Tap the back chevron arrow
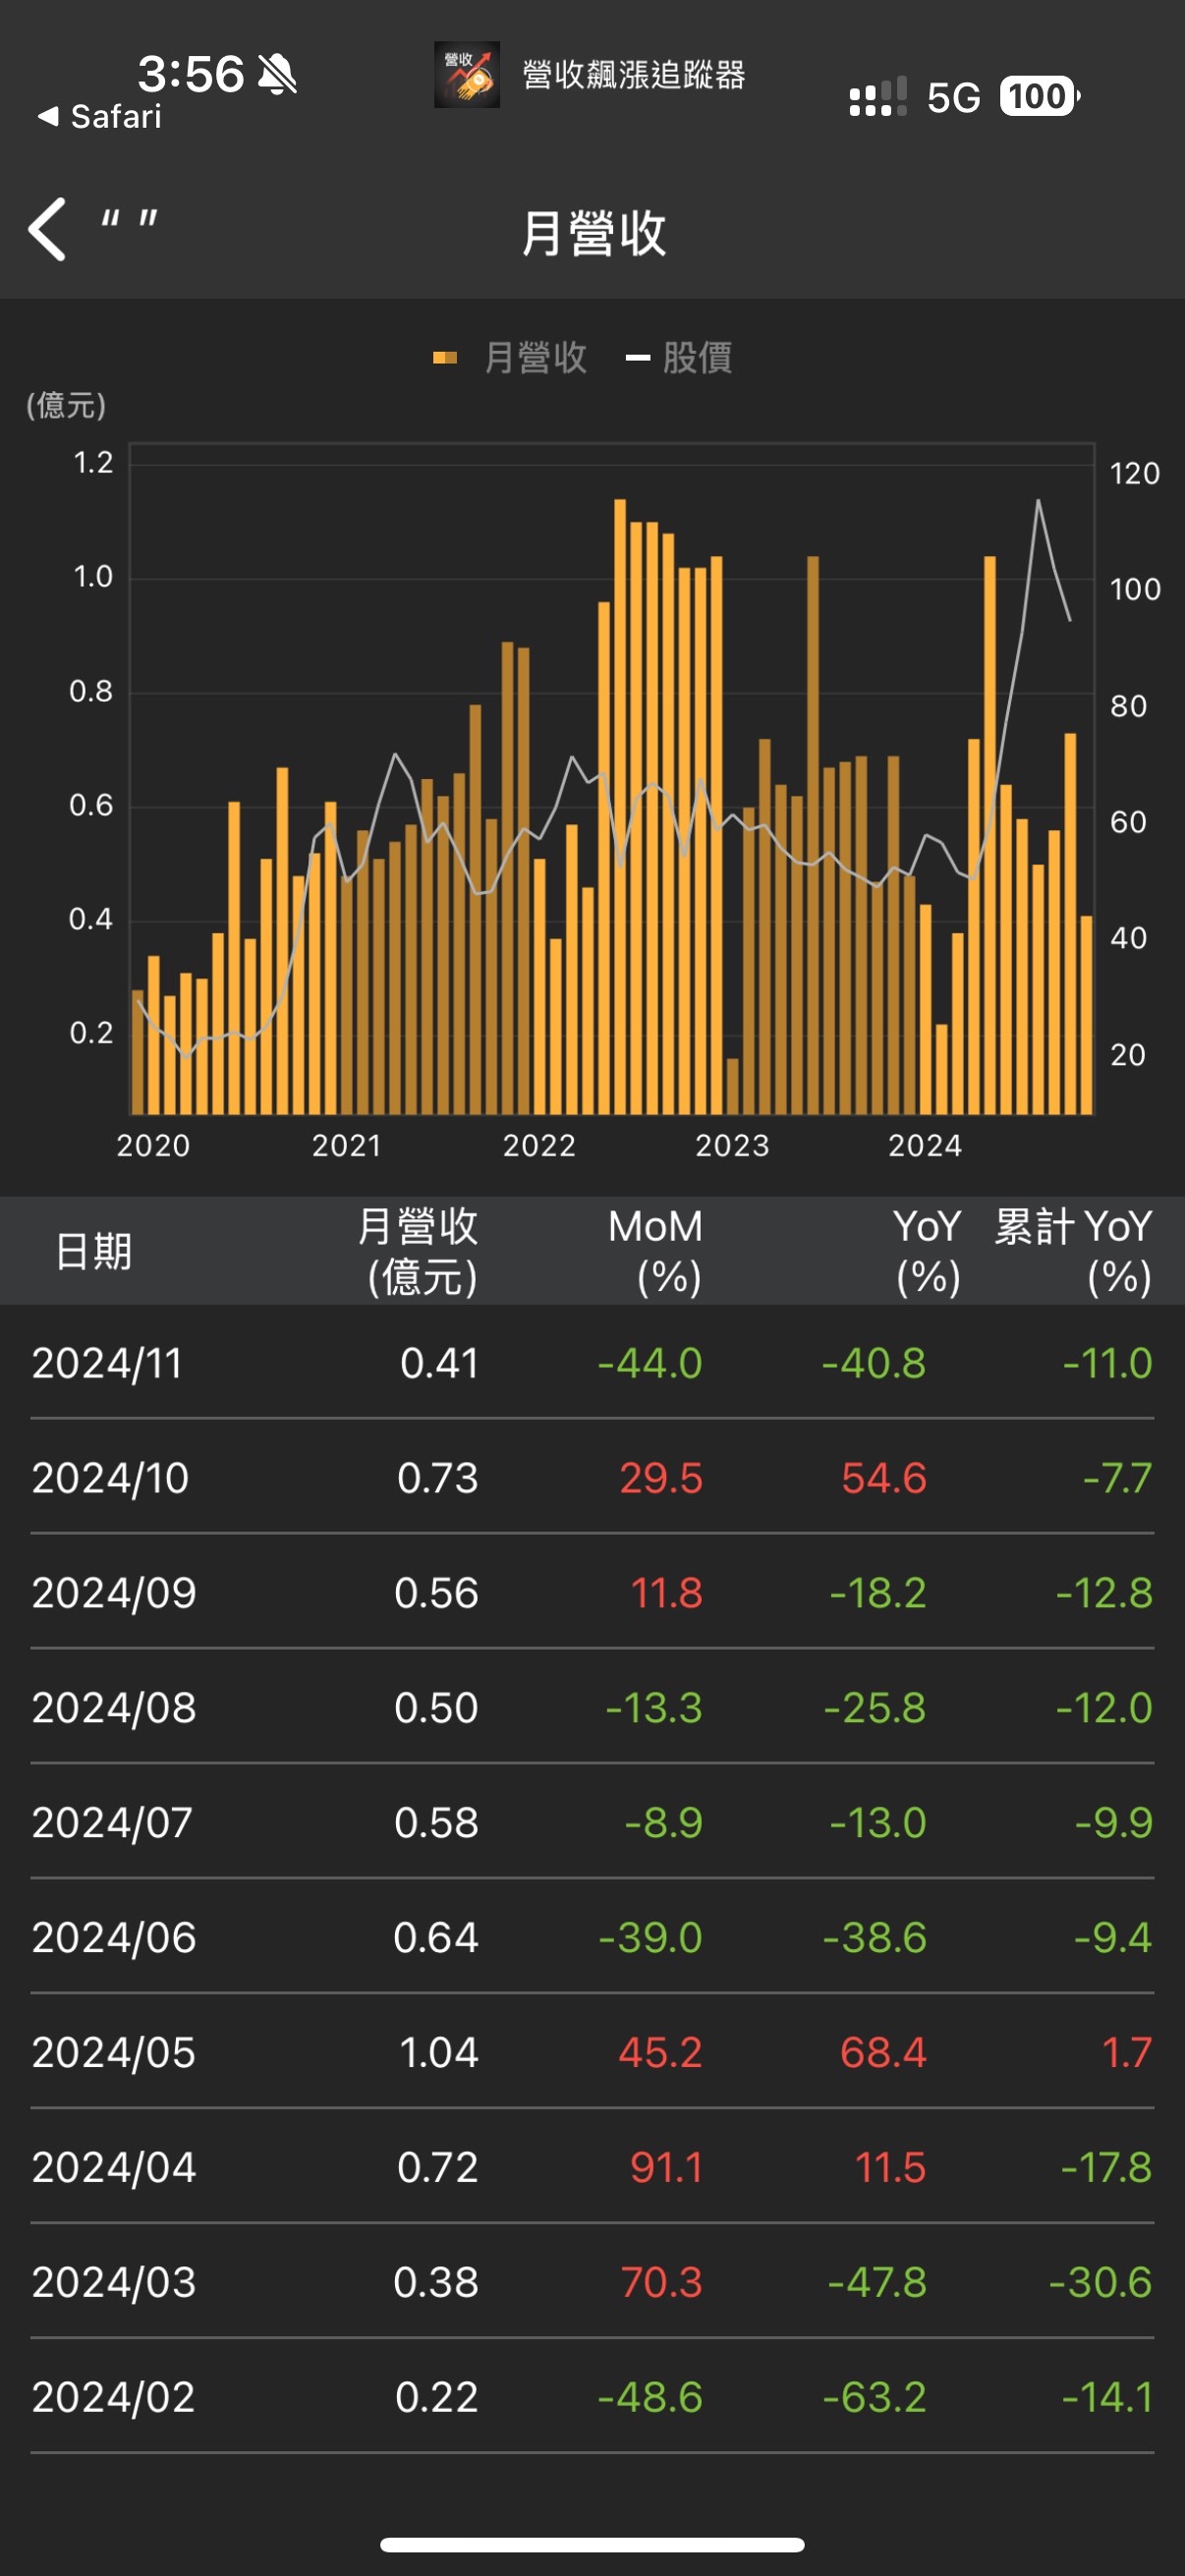 click(48, 229)
